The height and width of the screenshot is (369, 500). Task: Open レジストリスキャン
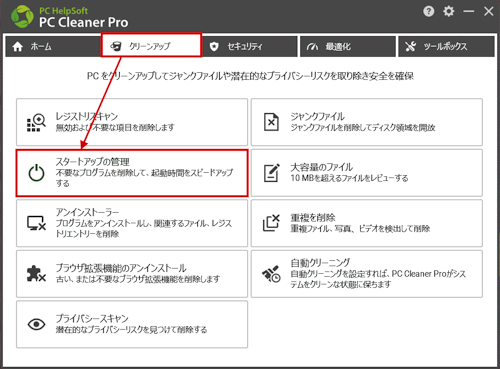point(132,122)
